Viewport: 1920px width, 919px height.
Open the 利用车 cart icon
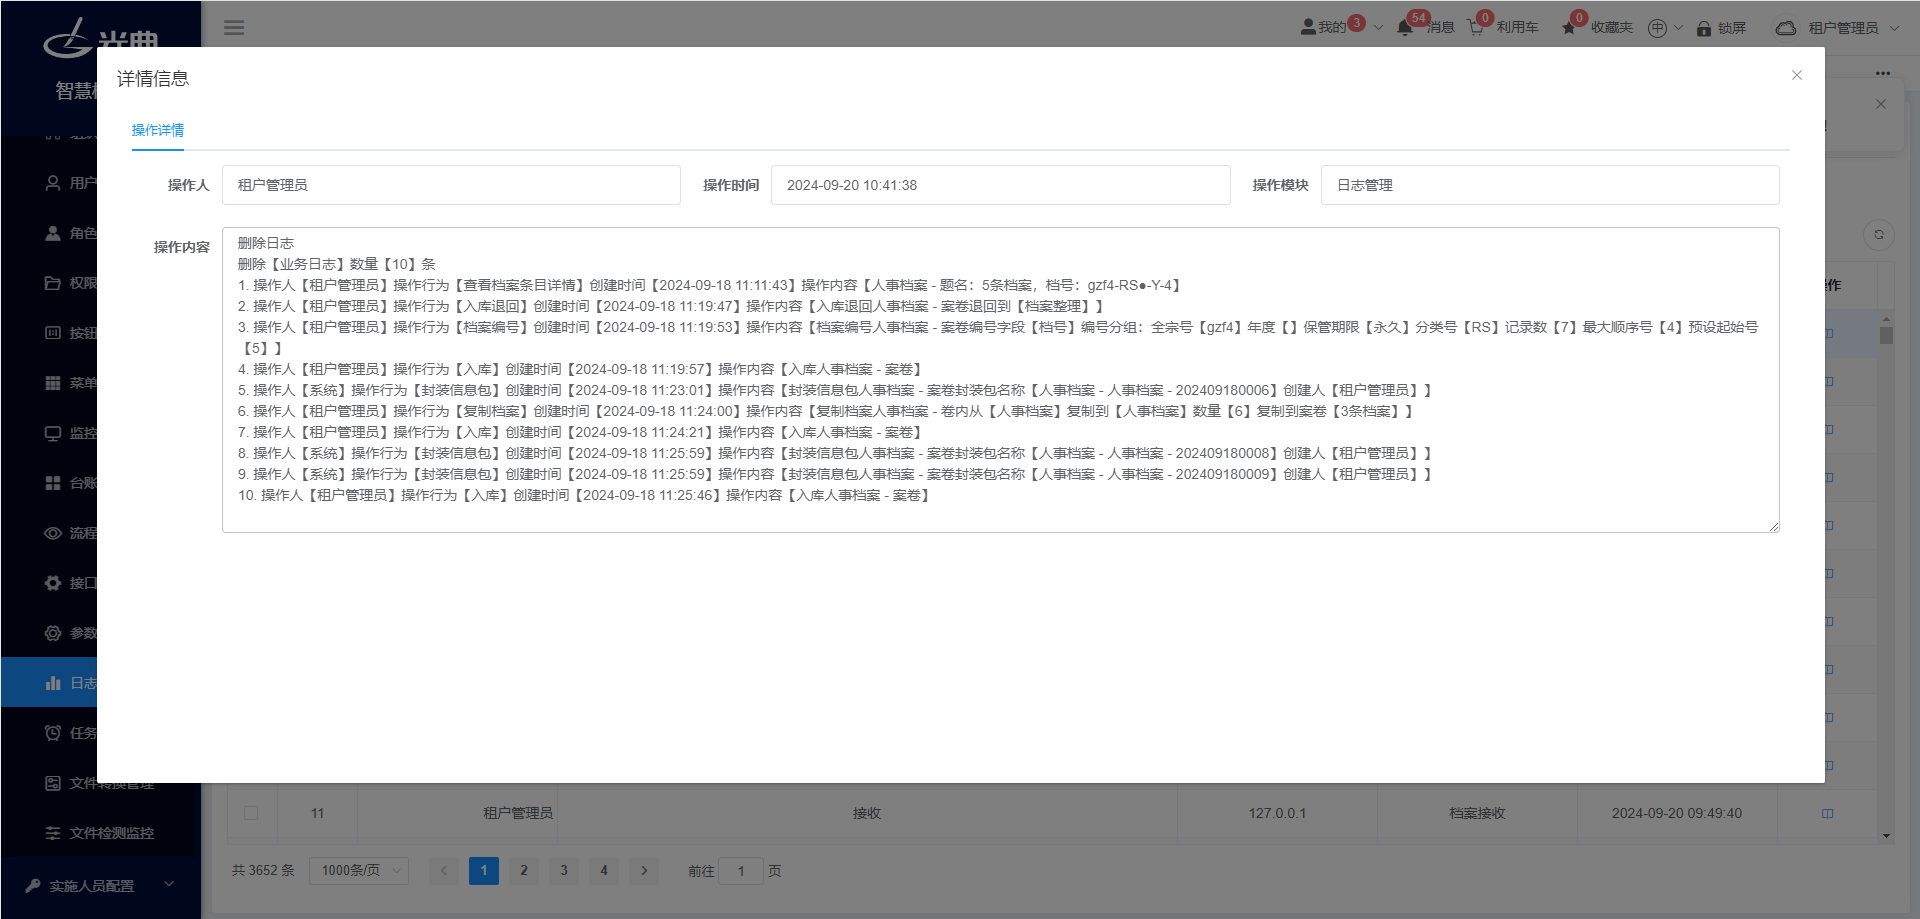(1475, 27)
